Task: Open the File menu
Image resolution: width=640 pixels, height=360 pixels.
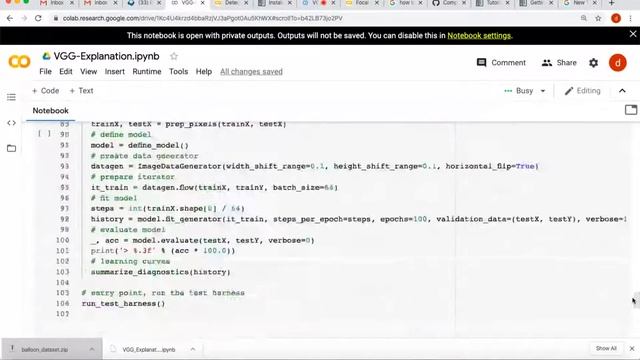Action: 45,71
